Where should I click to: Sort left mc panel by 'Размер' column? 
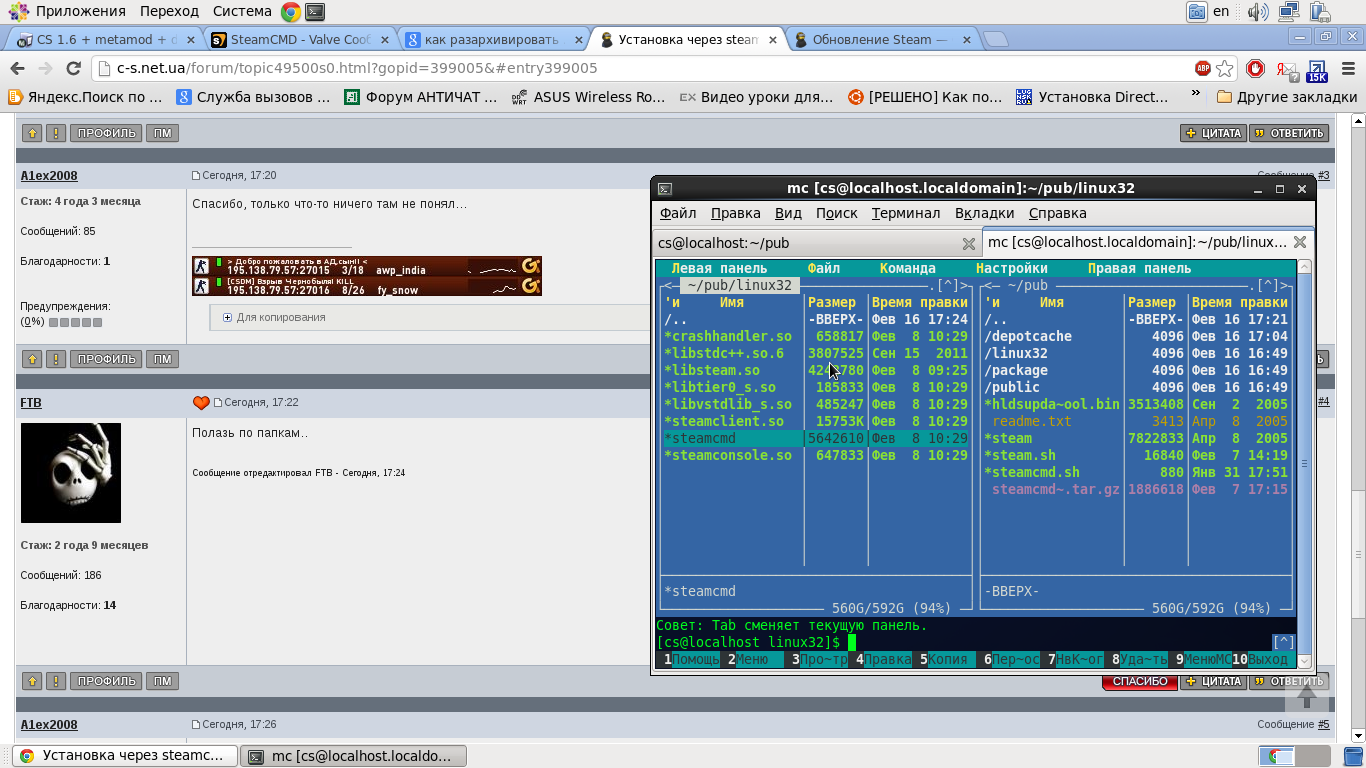coord(832,302)
